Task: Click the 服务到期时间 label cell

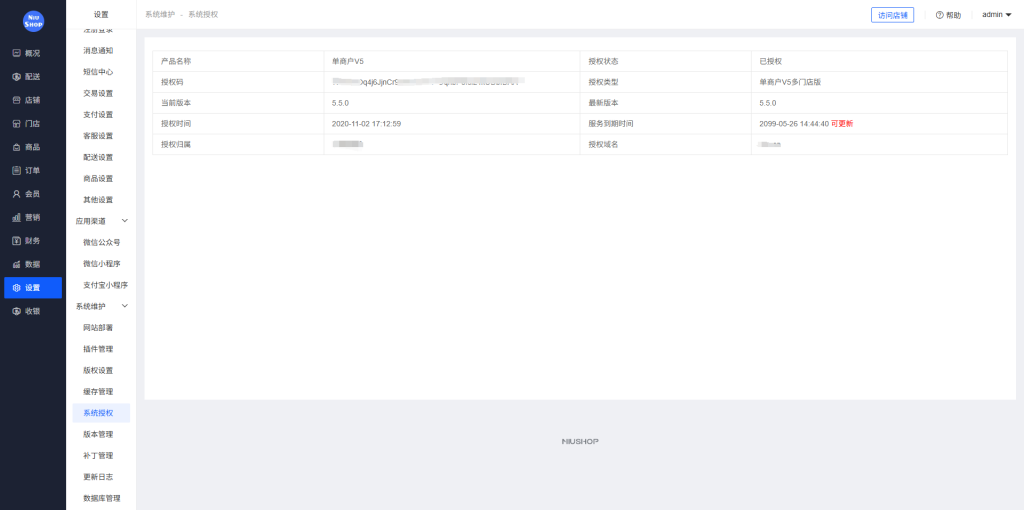Action: 665,124
